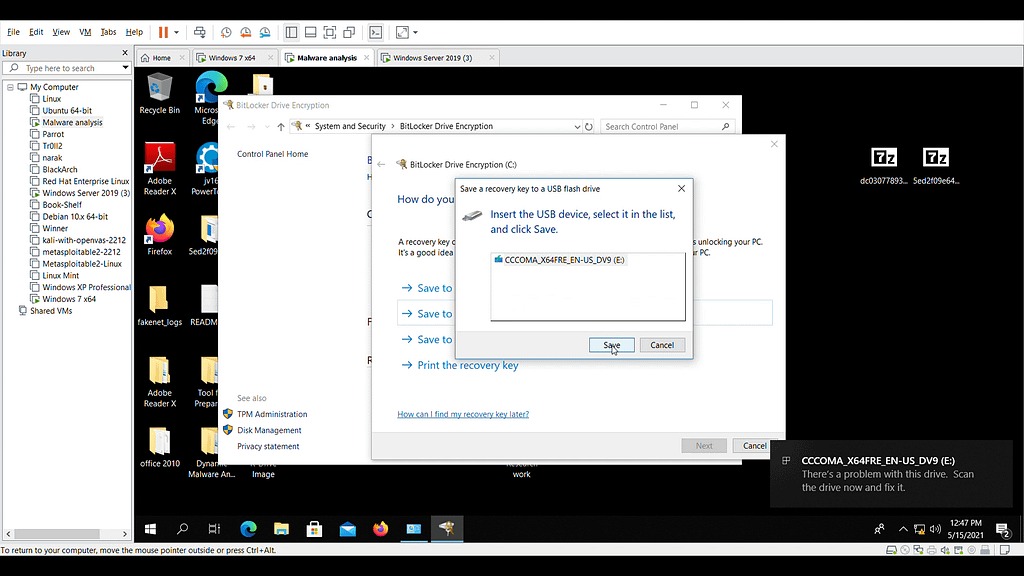Viewport: 1024px width, 576px height.
Task: Click the Up arrow in Control Panel
Action: click(x=281, y=127)
